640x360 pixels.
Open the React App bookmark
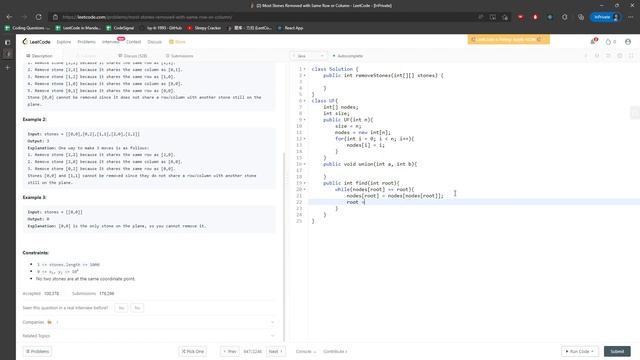(x=291, y=28)
